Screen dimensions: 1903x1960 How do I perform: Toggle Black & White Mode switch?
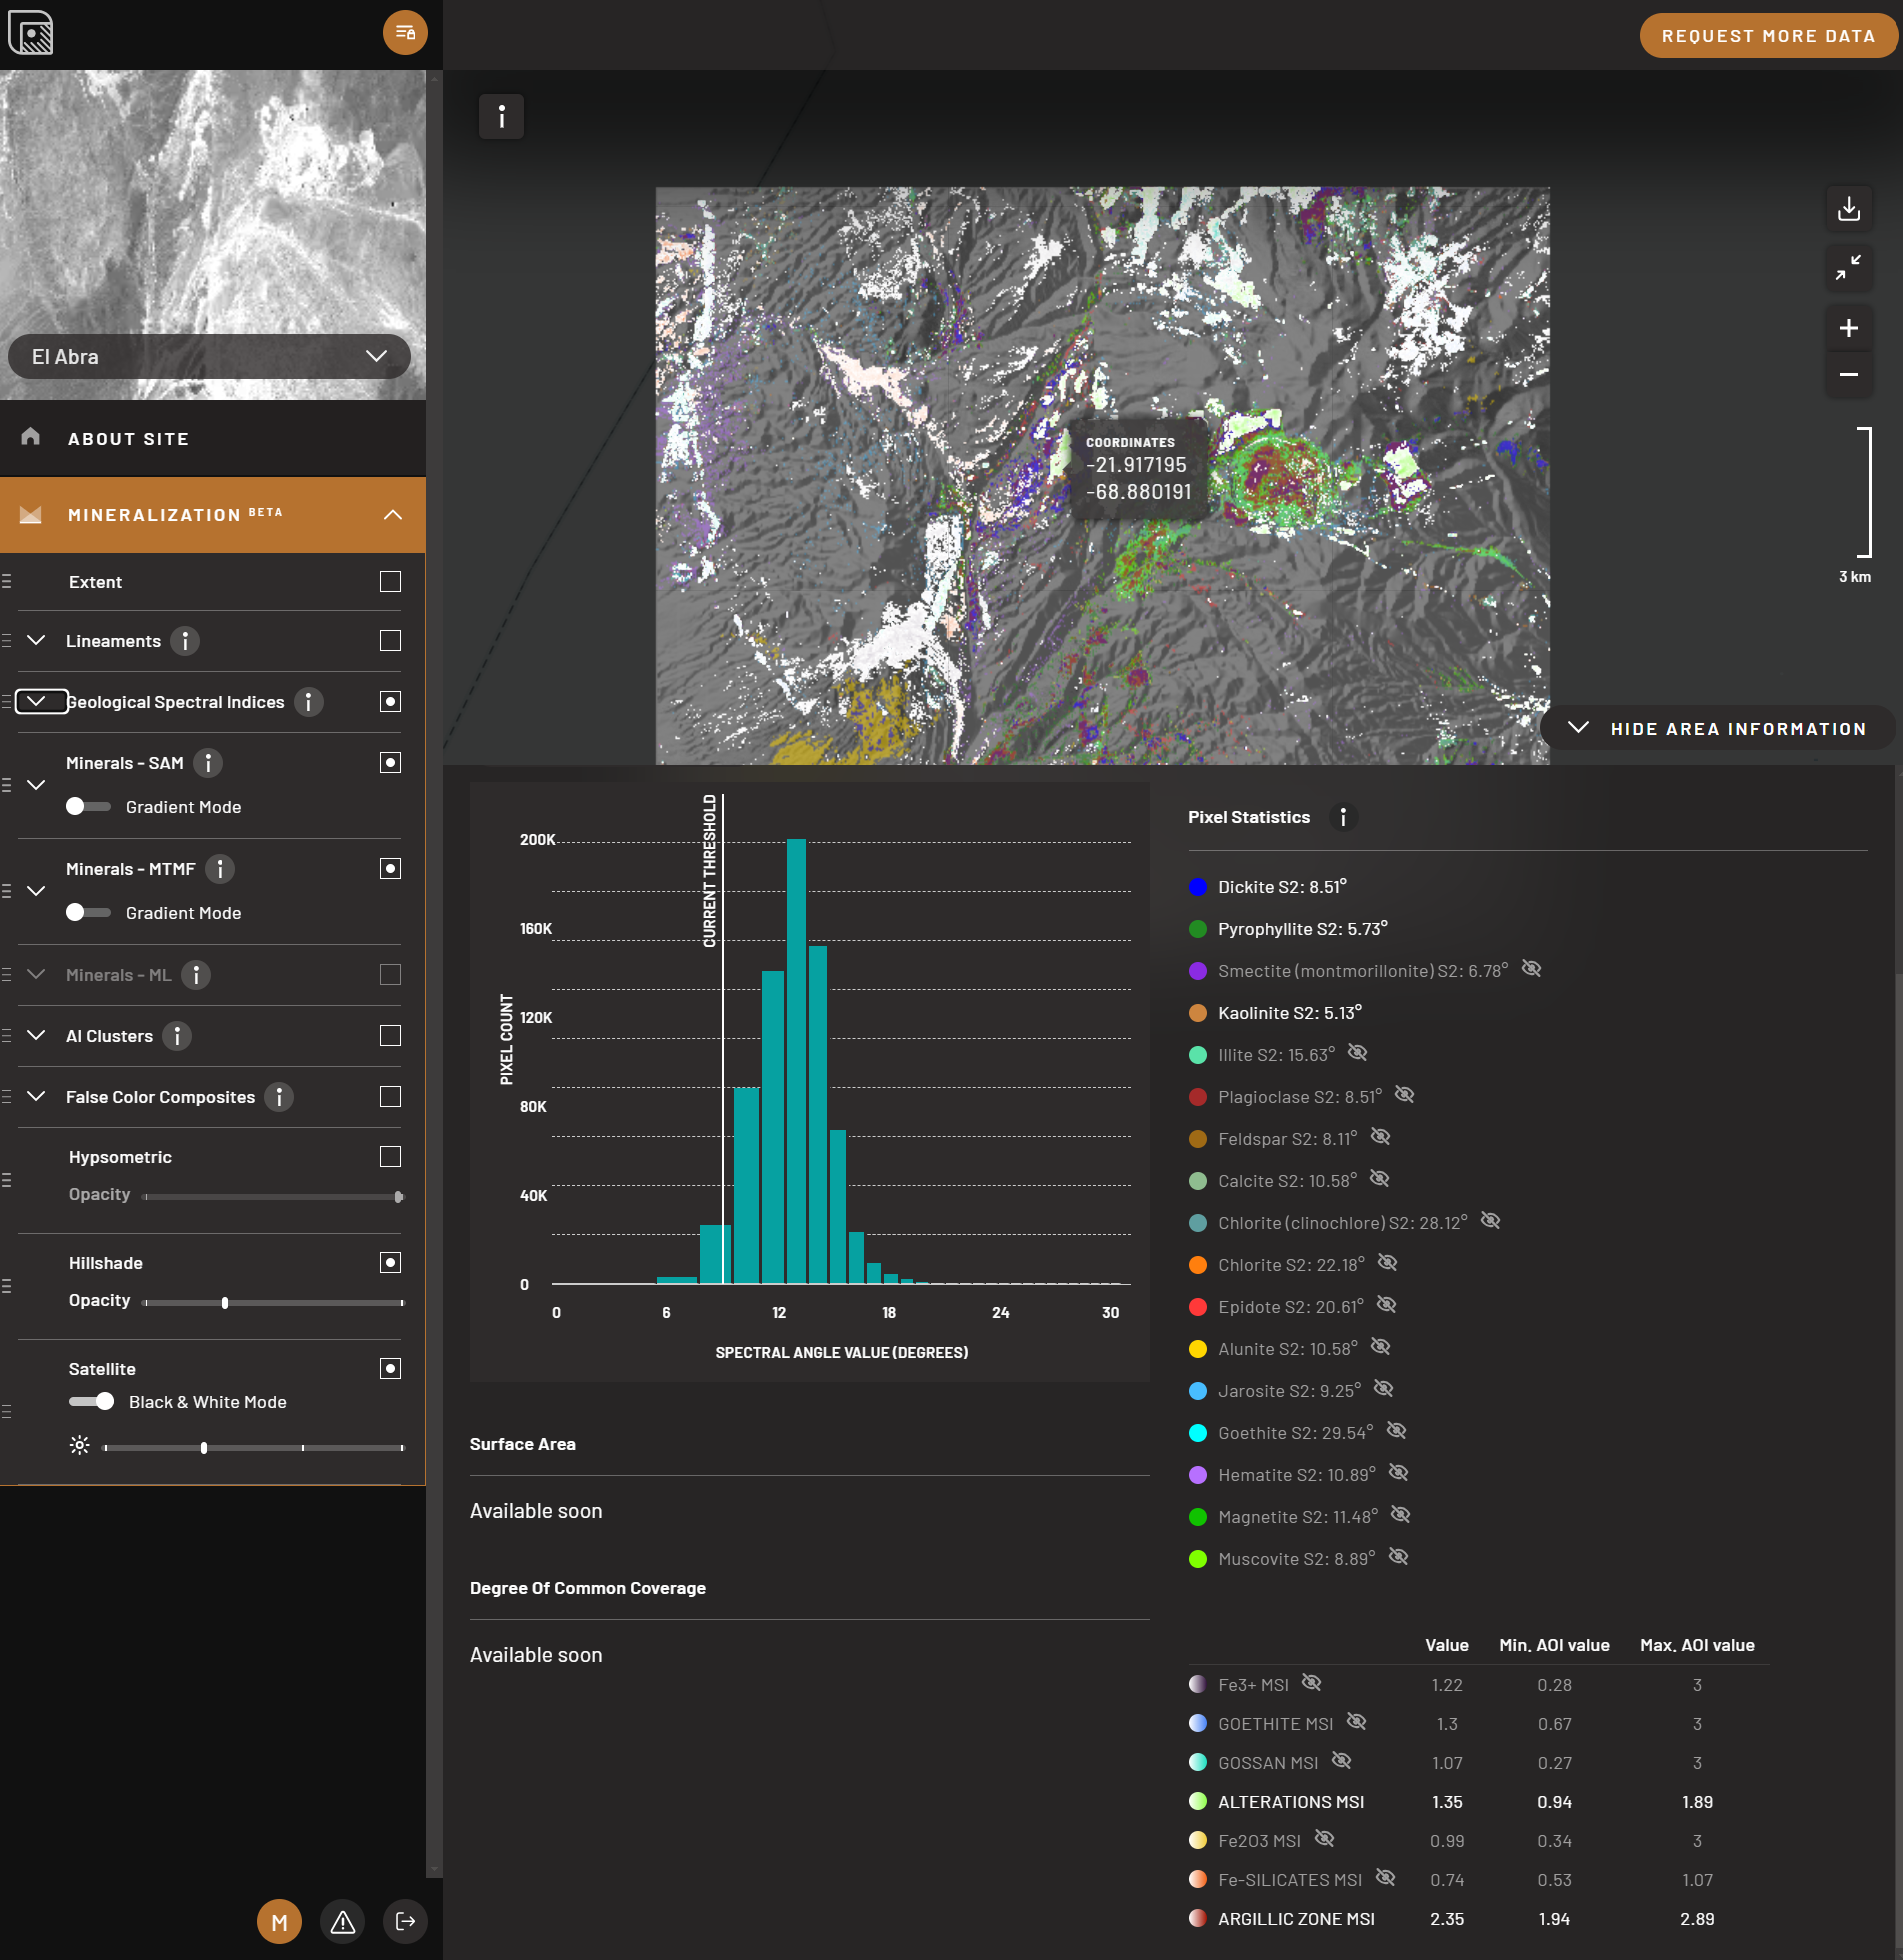pos(92,1401)
